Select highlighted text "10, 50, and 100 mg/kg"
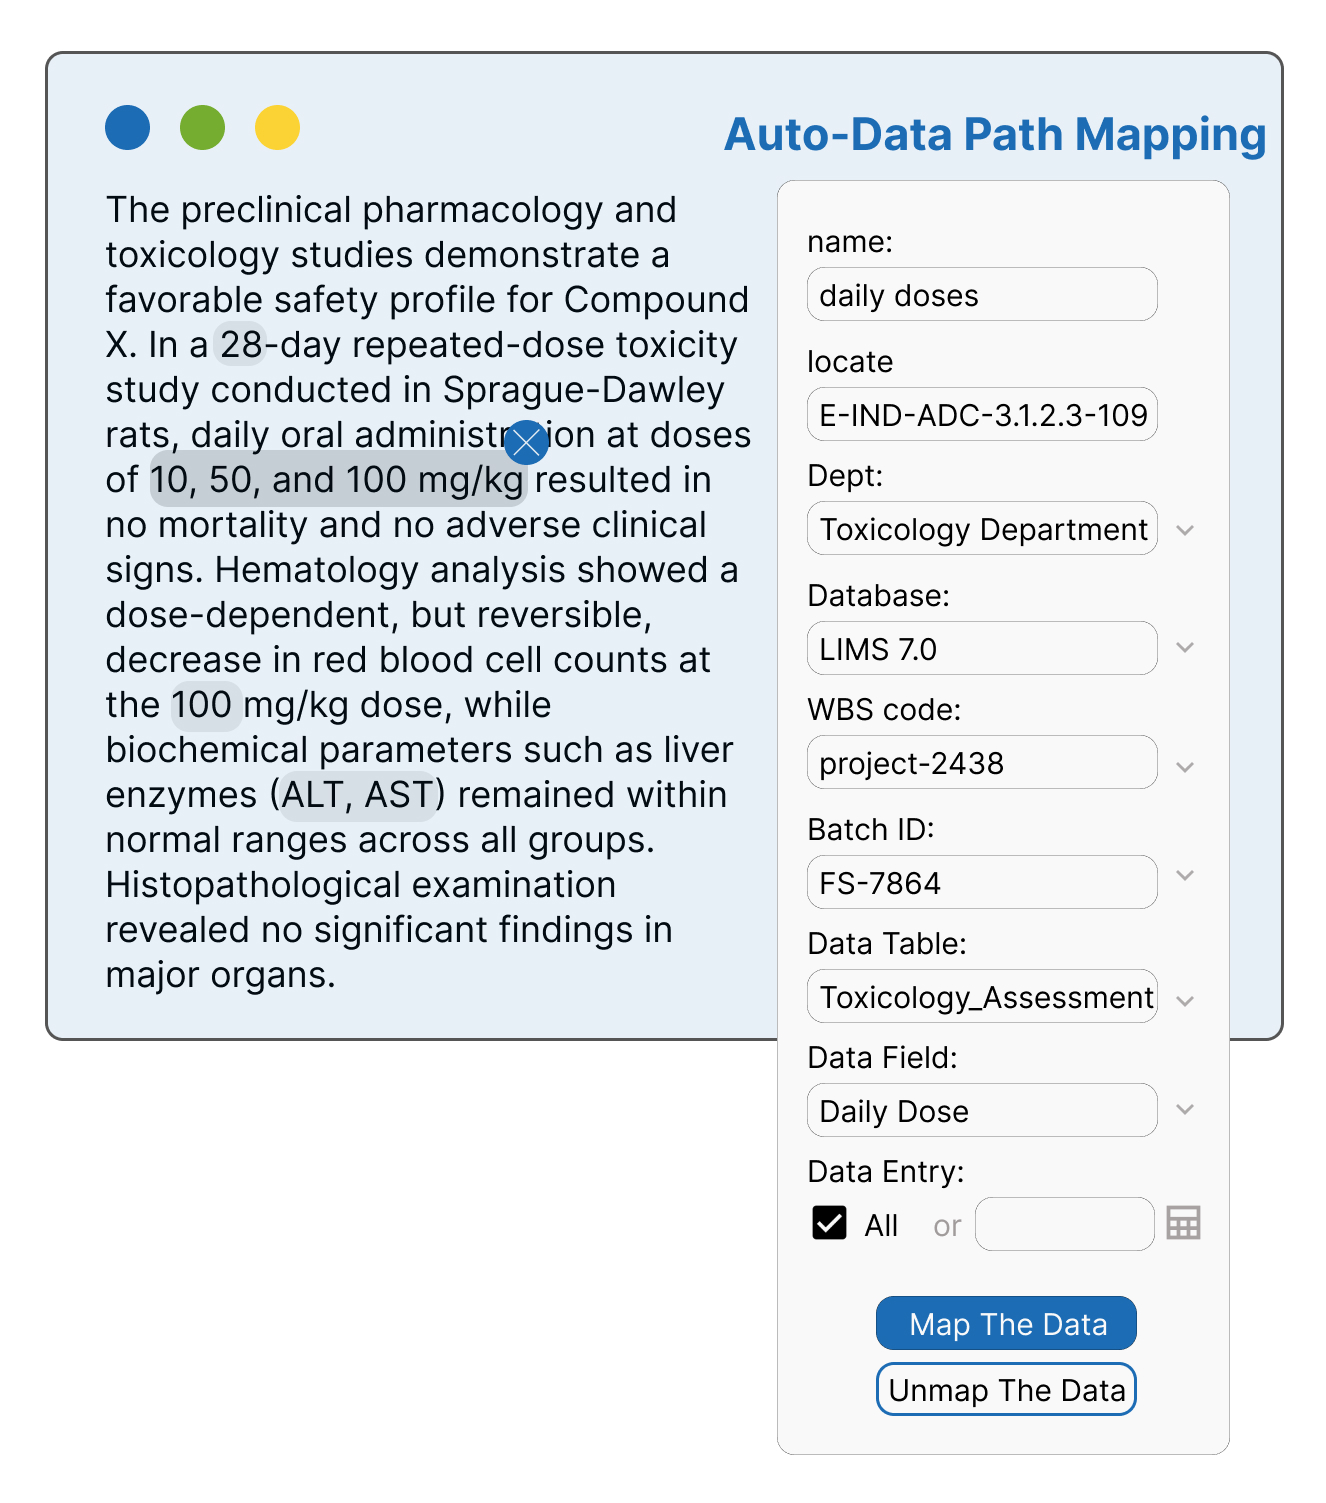This screenshot has height=1503, width=1326. [x=336, y=480]
